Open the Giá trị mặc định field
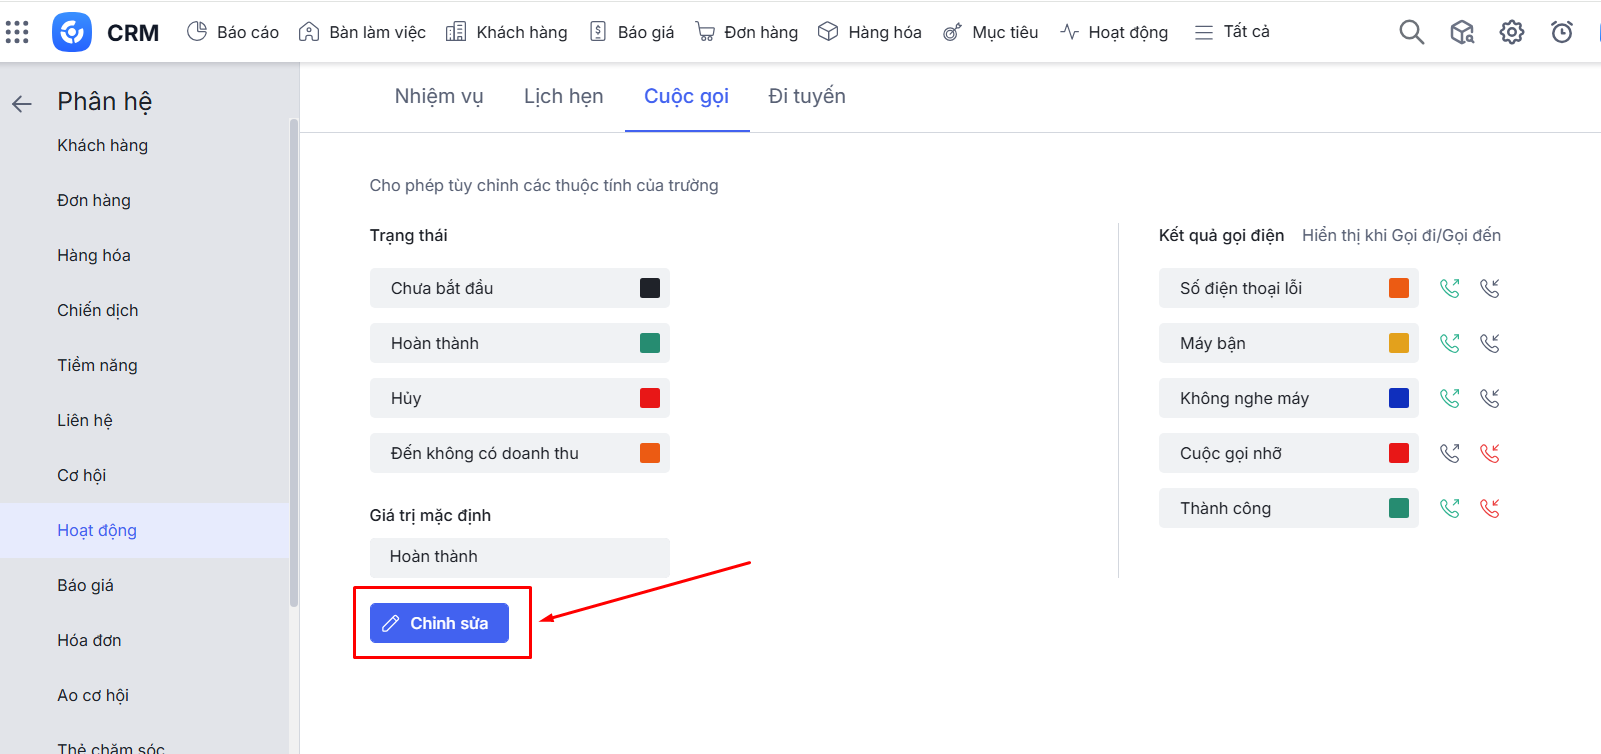Screen dimensions: 1601x754 (x=519, y=557)
